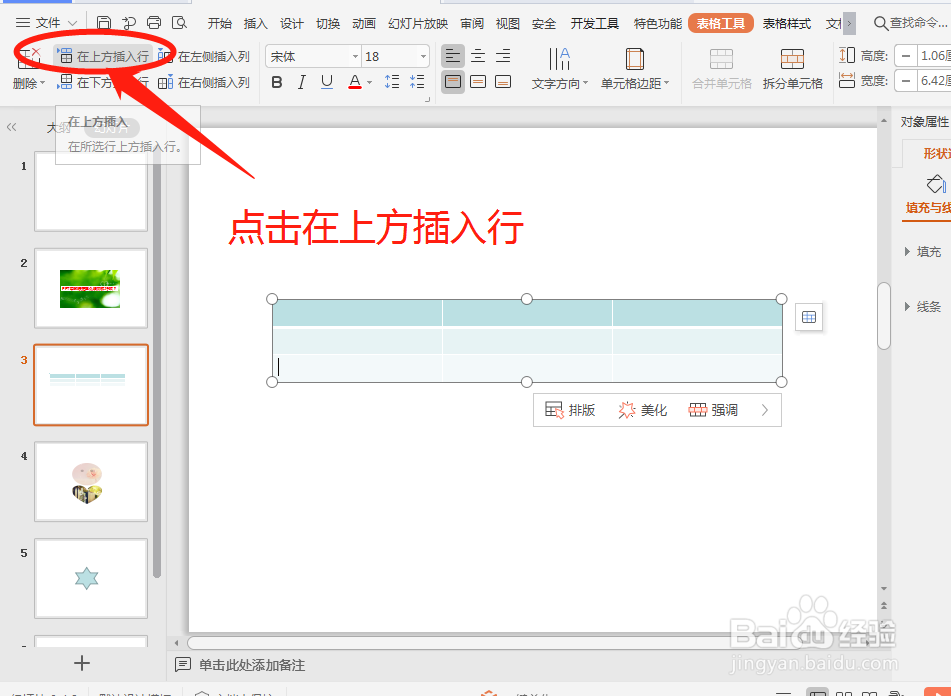Collapse the slide panel with double chevron
This screenshot has height=696, width=951.
point(12,127)
